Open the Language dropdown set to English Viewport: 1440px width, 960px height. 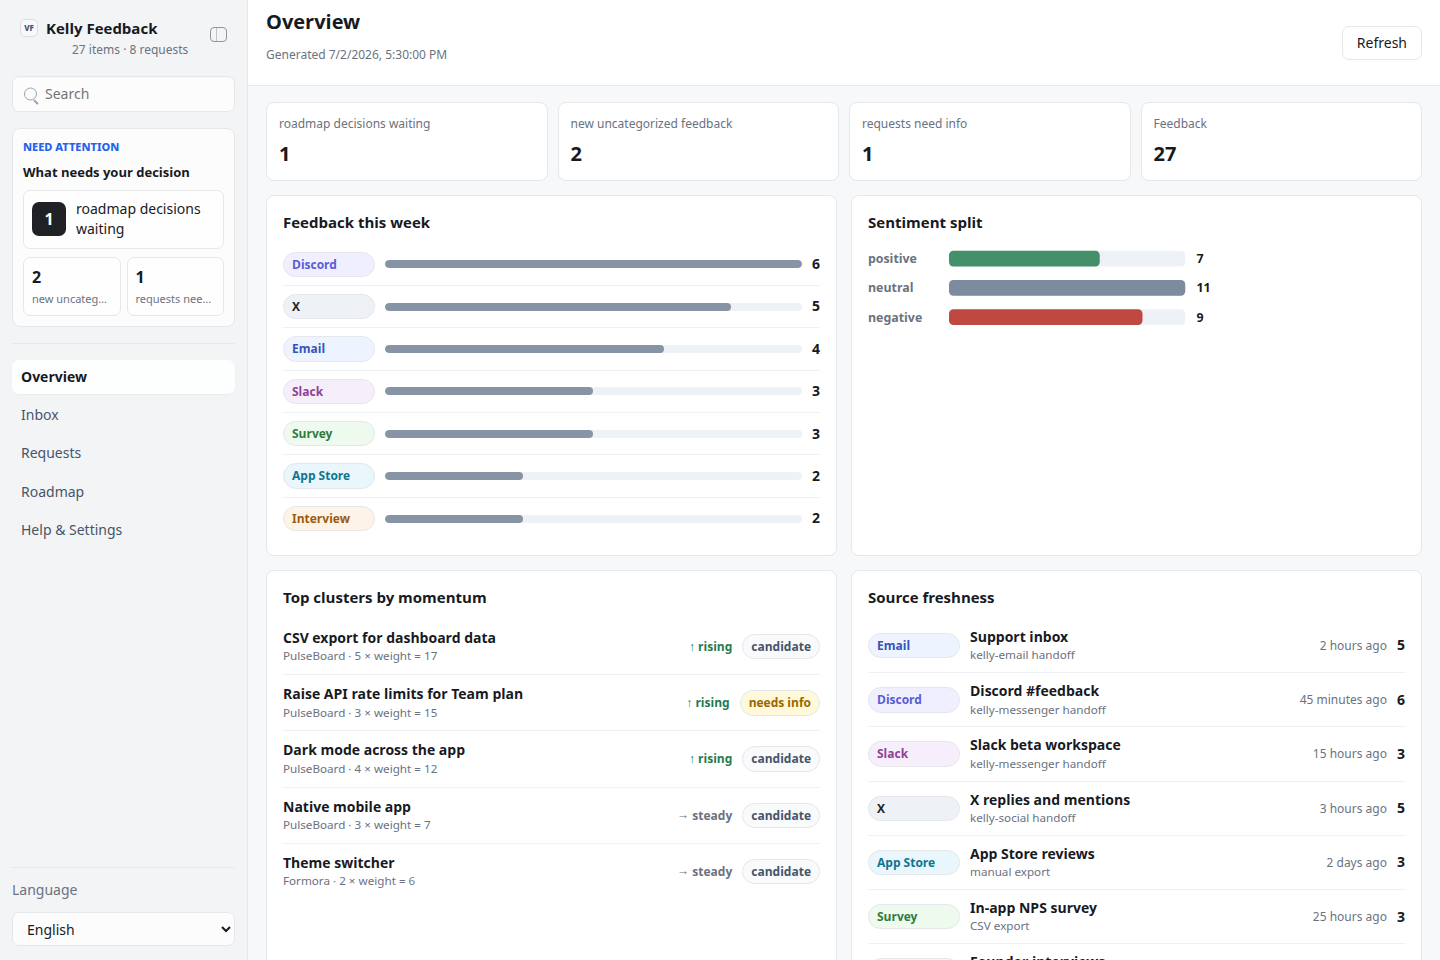(124, 929)
